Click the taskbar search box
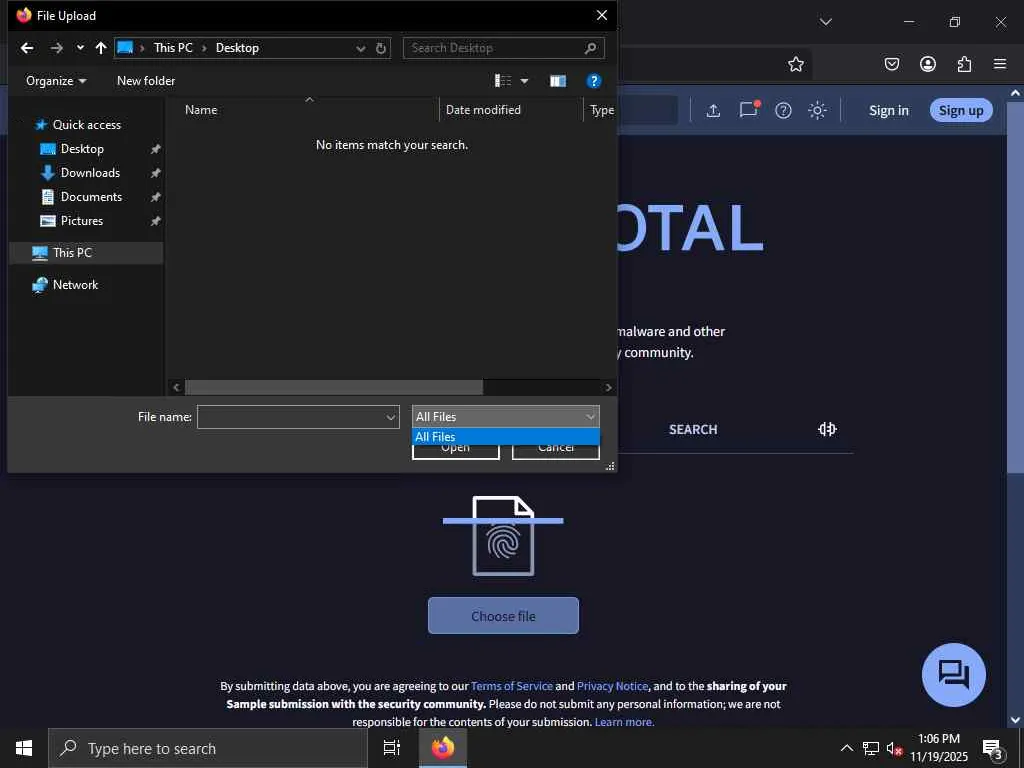 click(x=208, y=748)
